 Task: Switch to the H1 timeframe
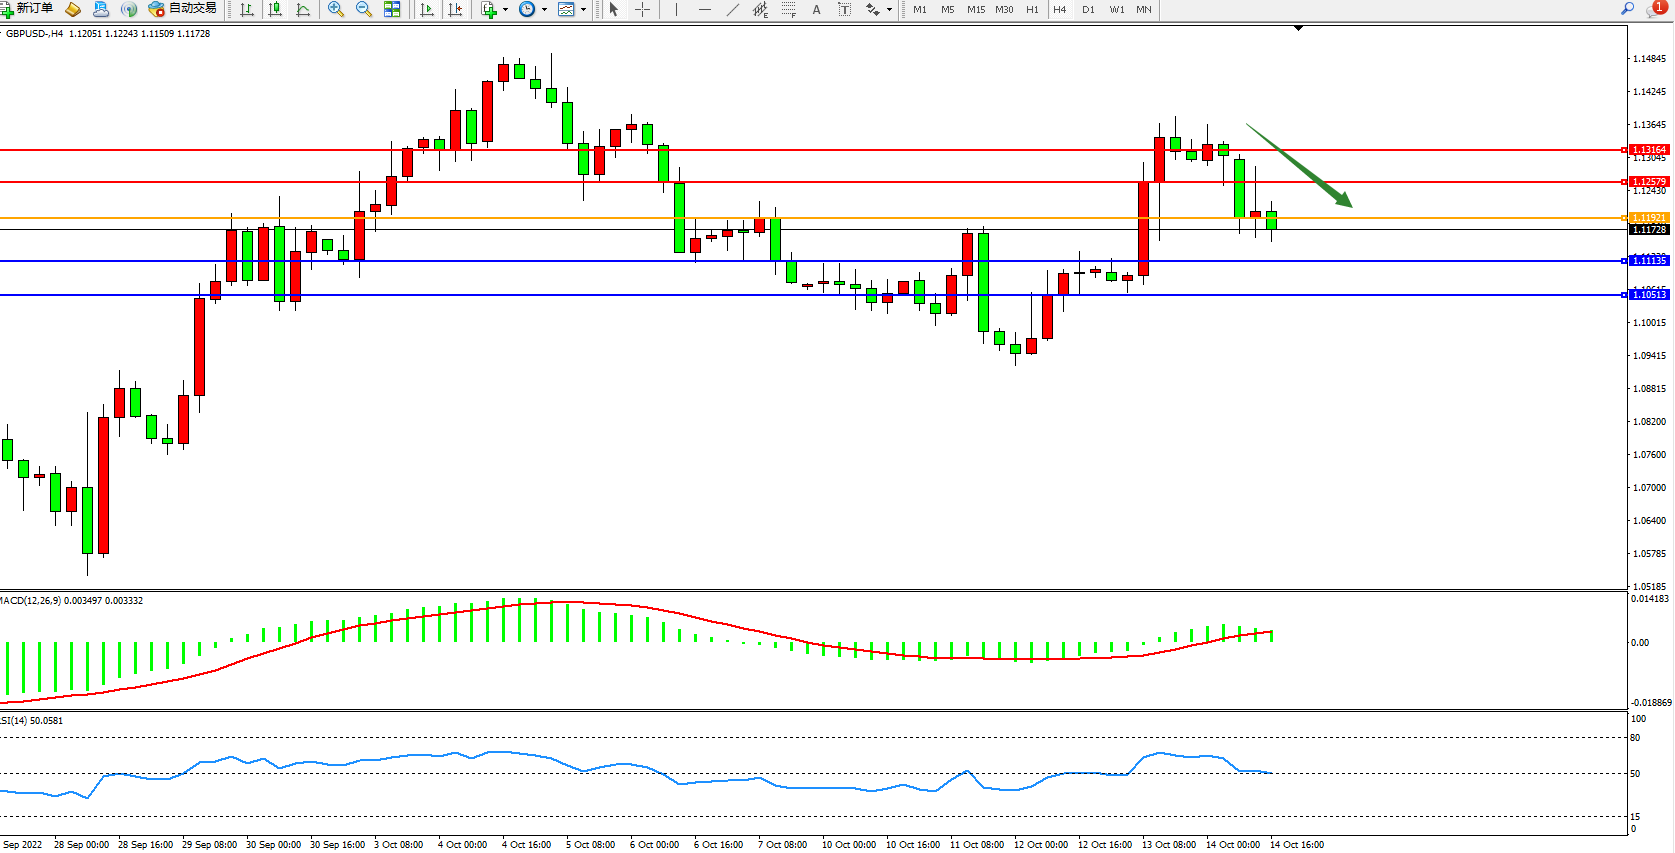pyautogui.click(x=1032, y=9)
